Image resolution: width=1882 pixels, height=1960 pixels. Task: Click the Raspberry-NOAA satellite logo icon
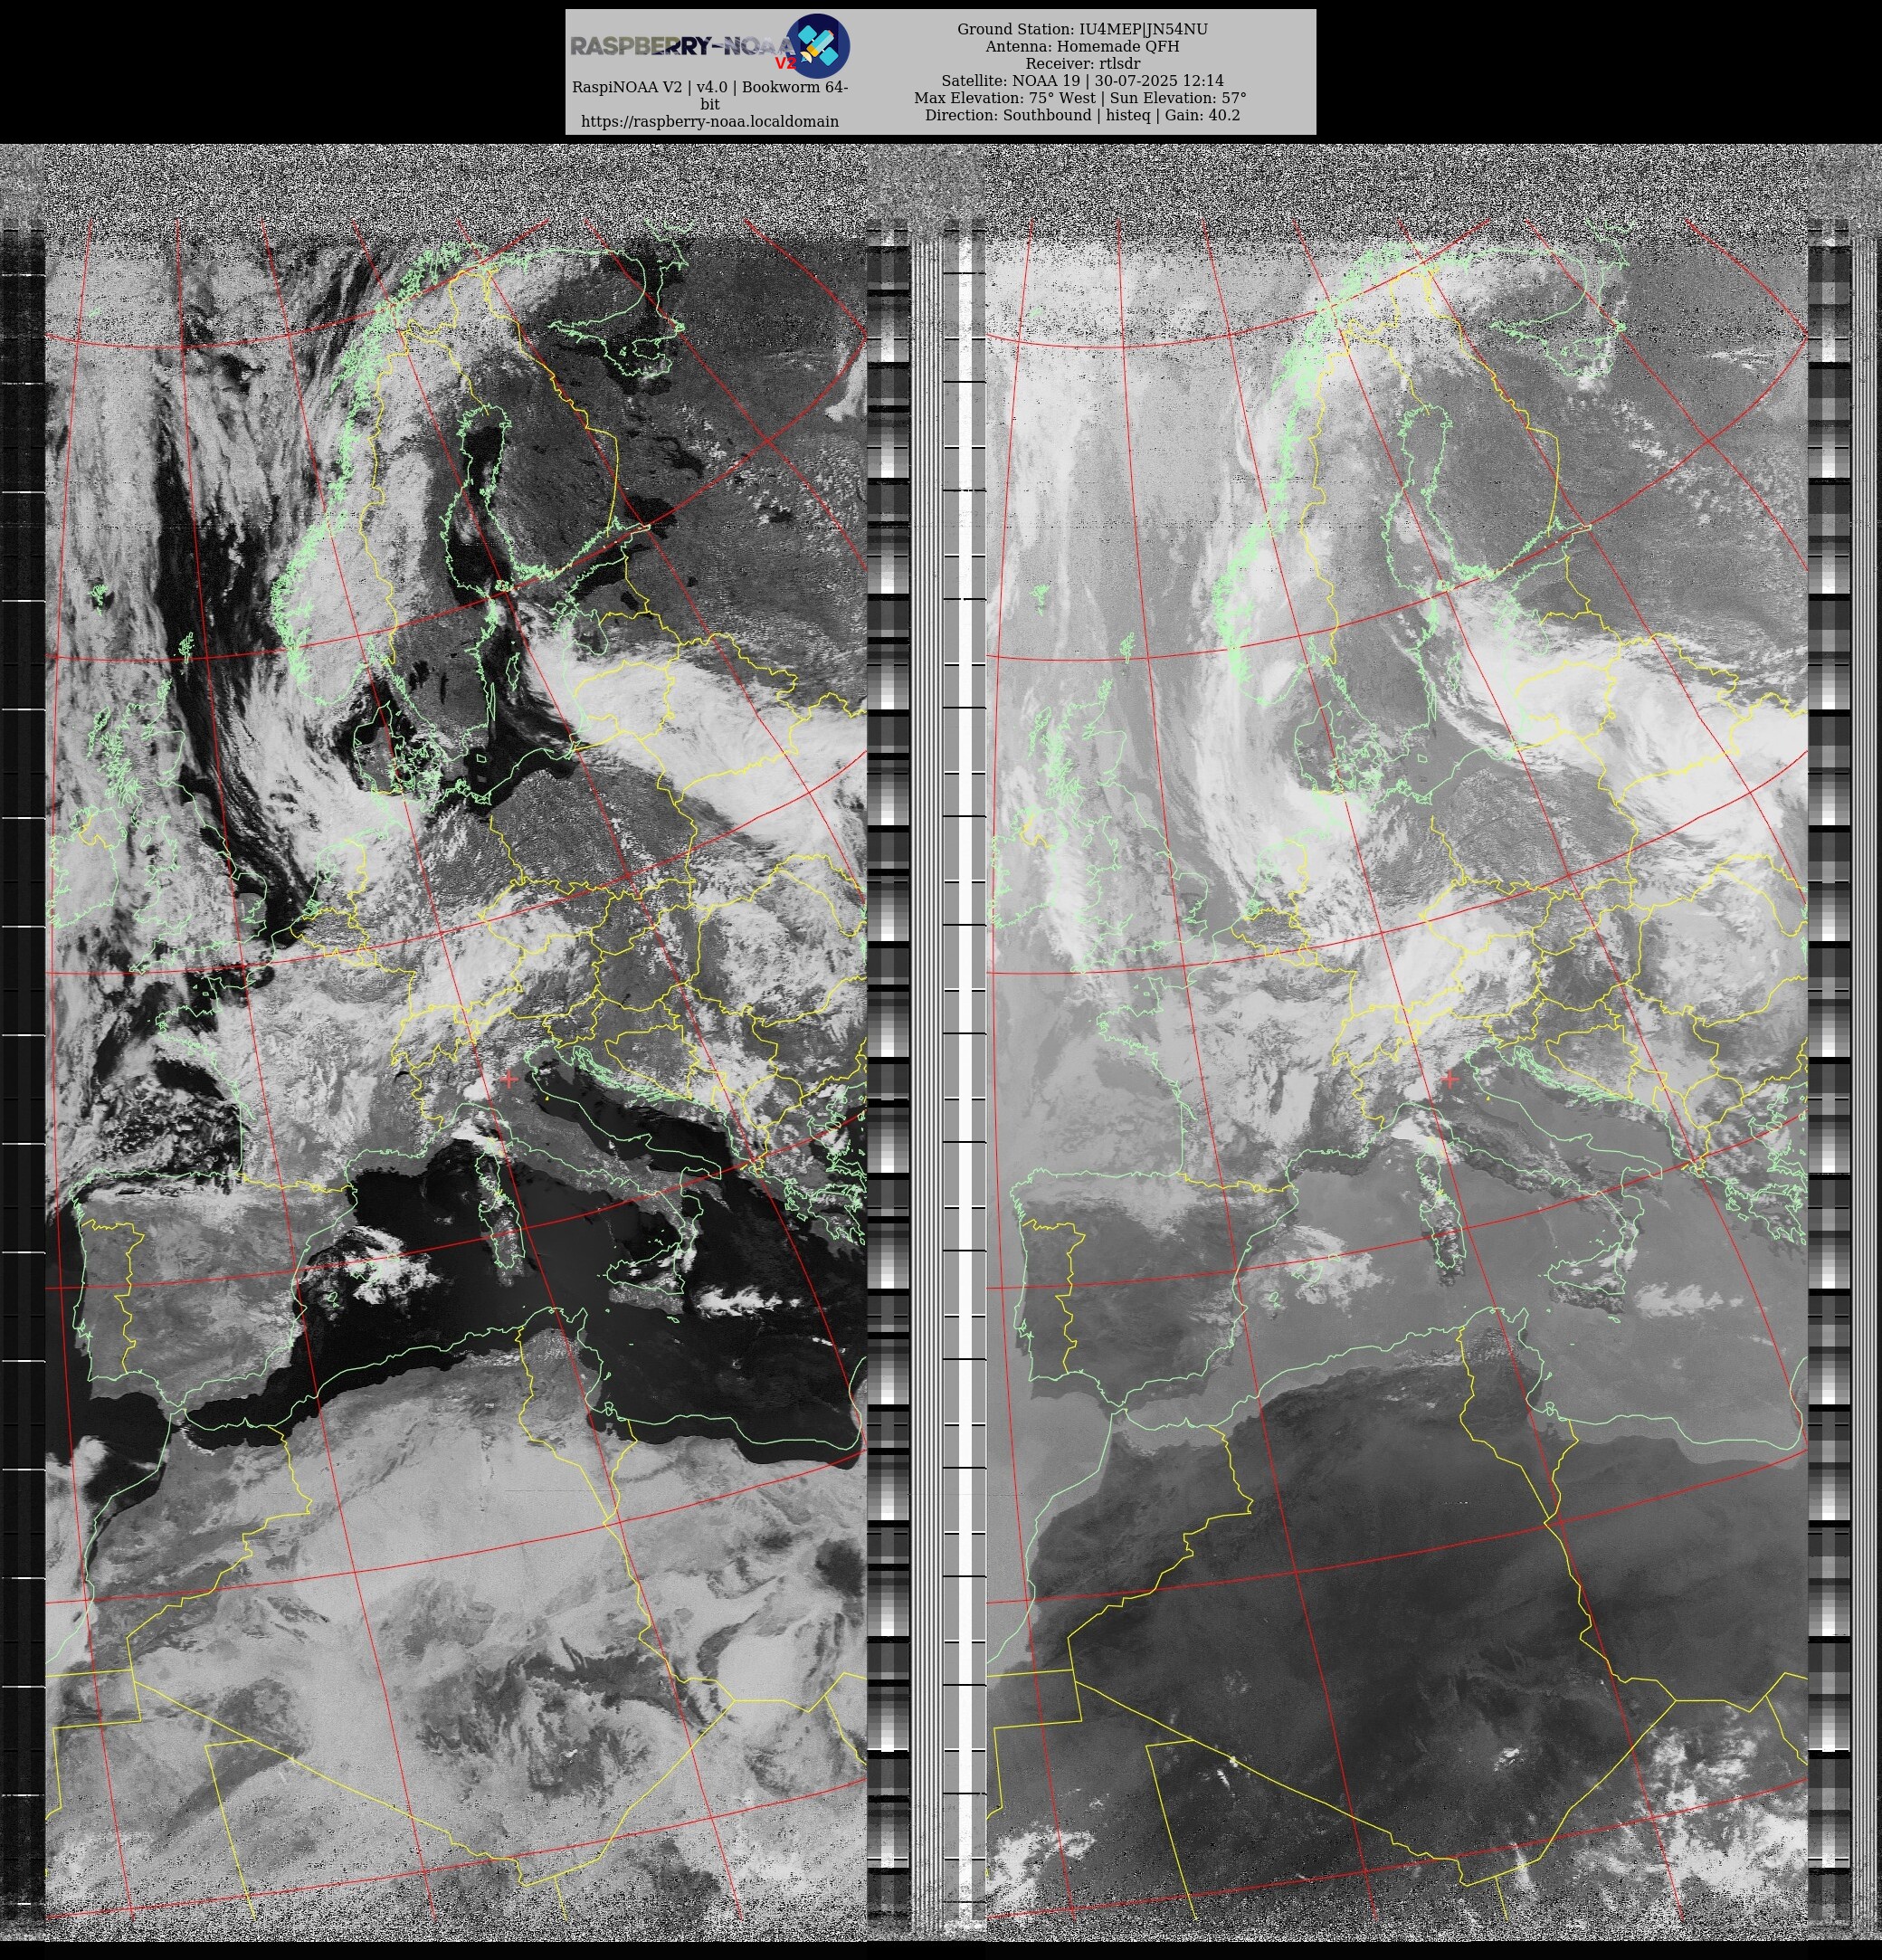[817, 46]
